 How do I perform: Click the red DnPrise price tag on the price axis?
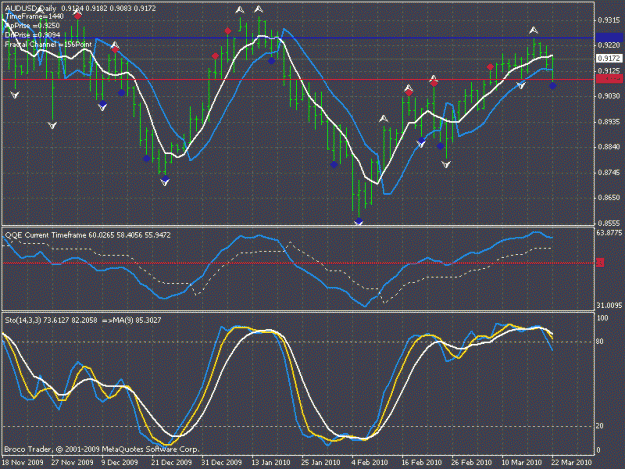pos(609,79)
